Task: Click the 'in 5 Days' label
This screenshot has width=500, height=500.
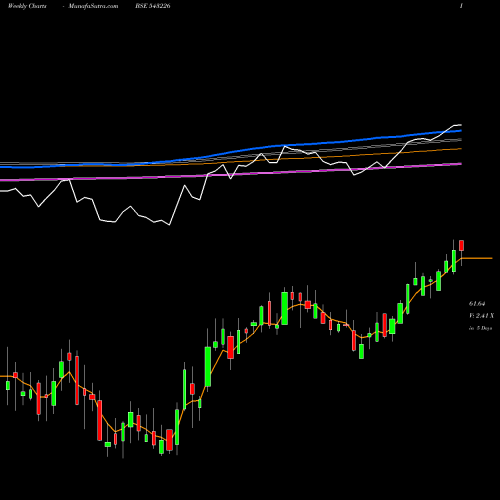Action: (x=480, y=328)
